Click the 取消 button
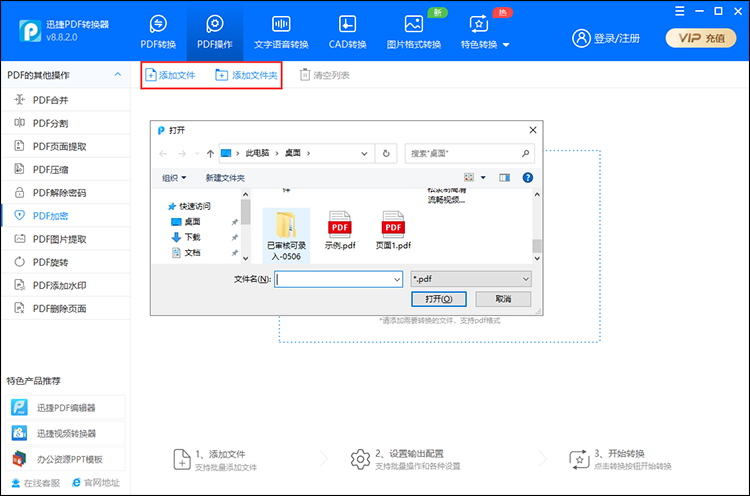750x496 pixels. click(503, 299)
